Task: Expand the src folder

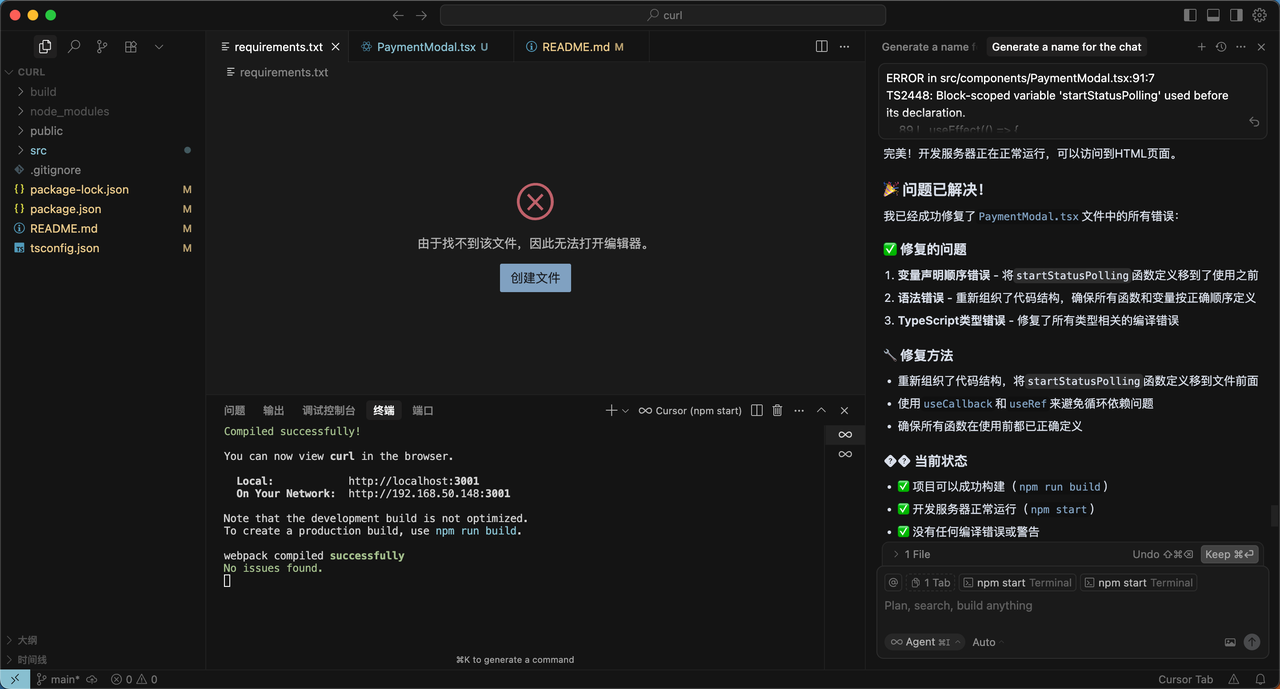Action: coord(102,150)
